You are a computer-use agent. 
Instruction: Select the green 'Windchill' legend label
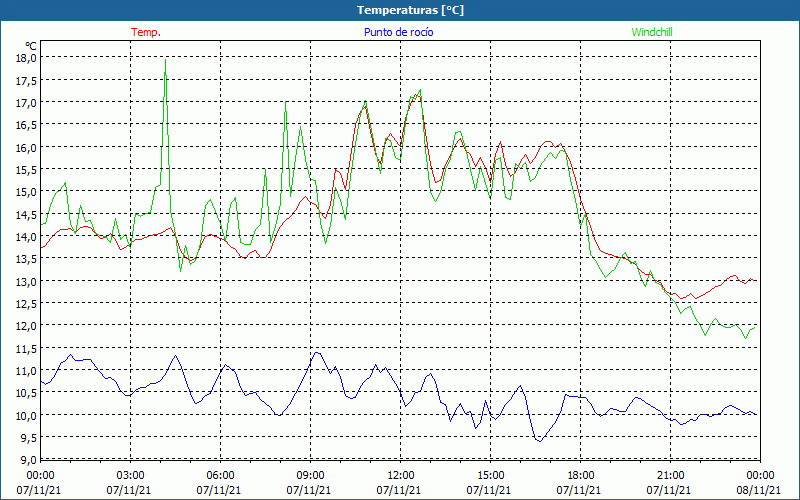[x=652, y=32]
